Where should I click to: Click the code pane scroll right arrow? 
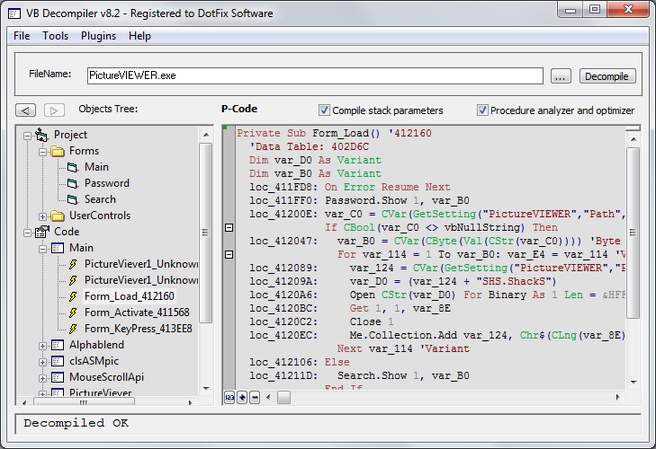click(618, 397)
